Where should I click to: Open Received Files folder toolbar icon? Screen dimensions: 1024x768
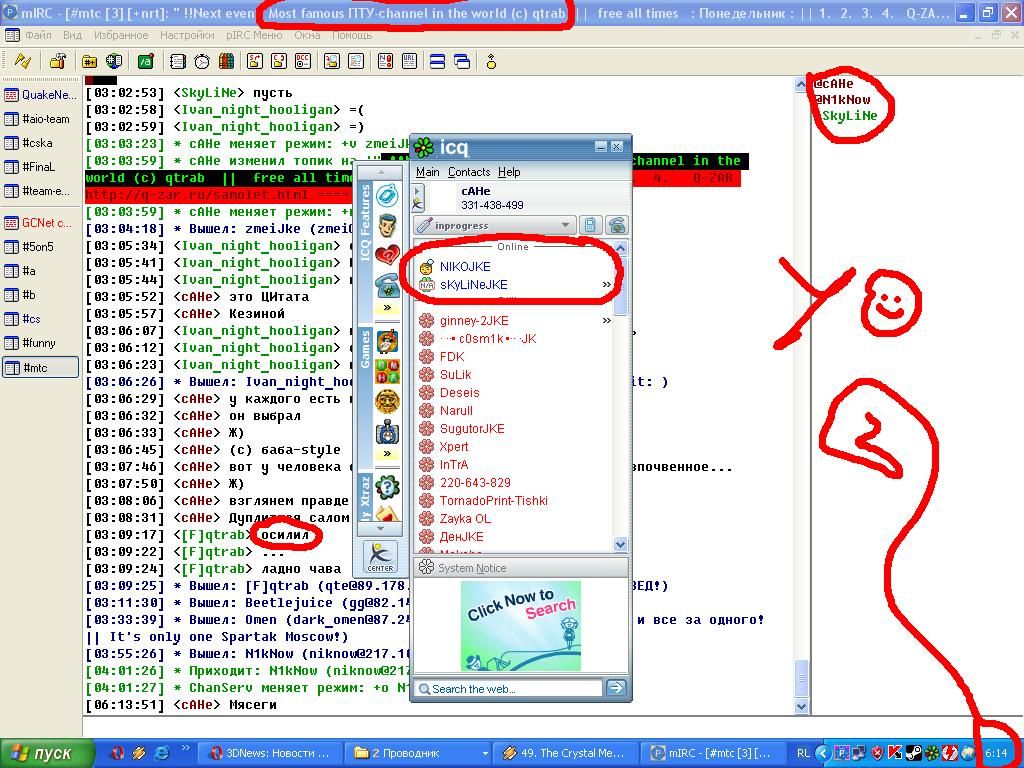(332, 61)
